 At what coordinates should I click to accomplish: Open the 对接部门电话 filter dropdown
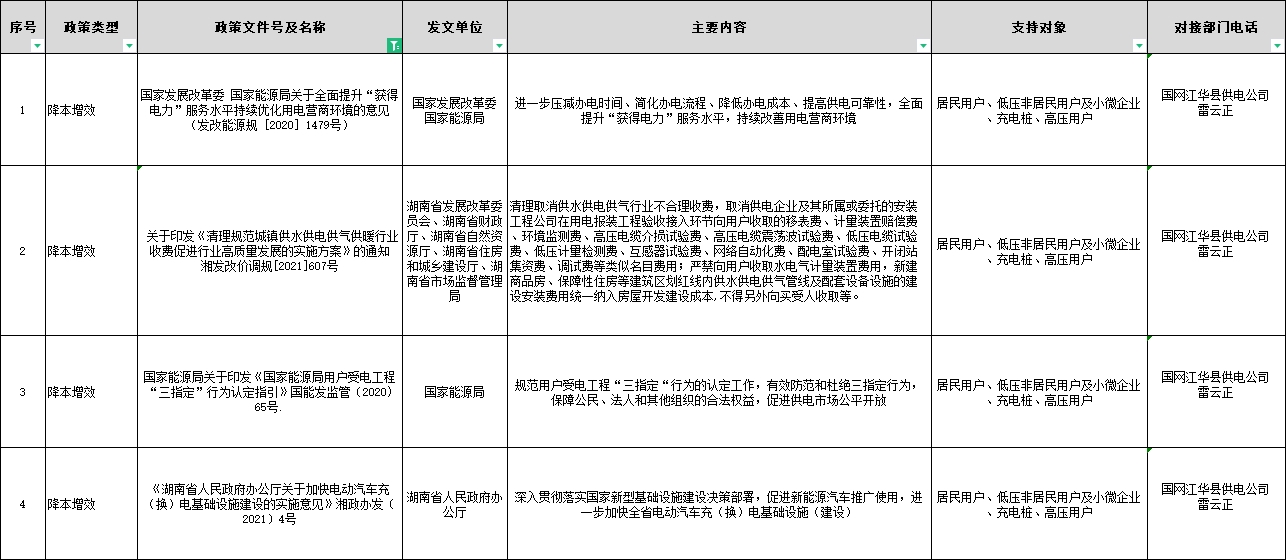click(1277, 46)
